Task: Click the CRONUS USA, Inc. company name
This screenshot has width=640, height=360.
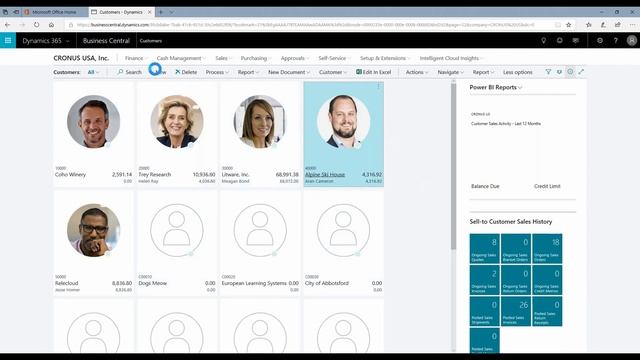Action: (x=81, y=58)
